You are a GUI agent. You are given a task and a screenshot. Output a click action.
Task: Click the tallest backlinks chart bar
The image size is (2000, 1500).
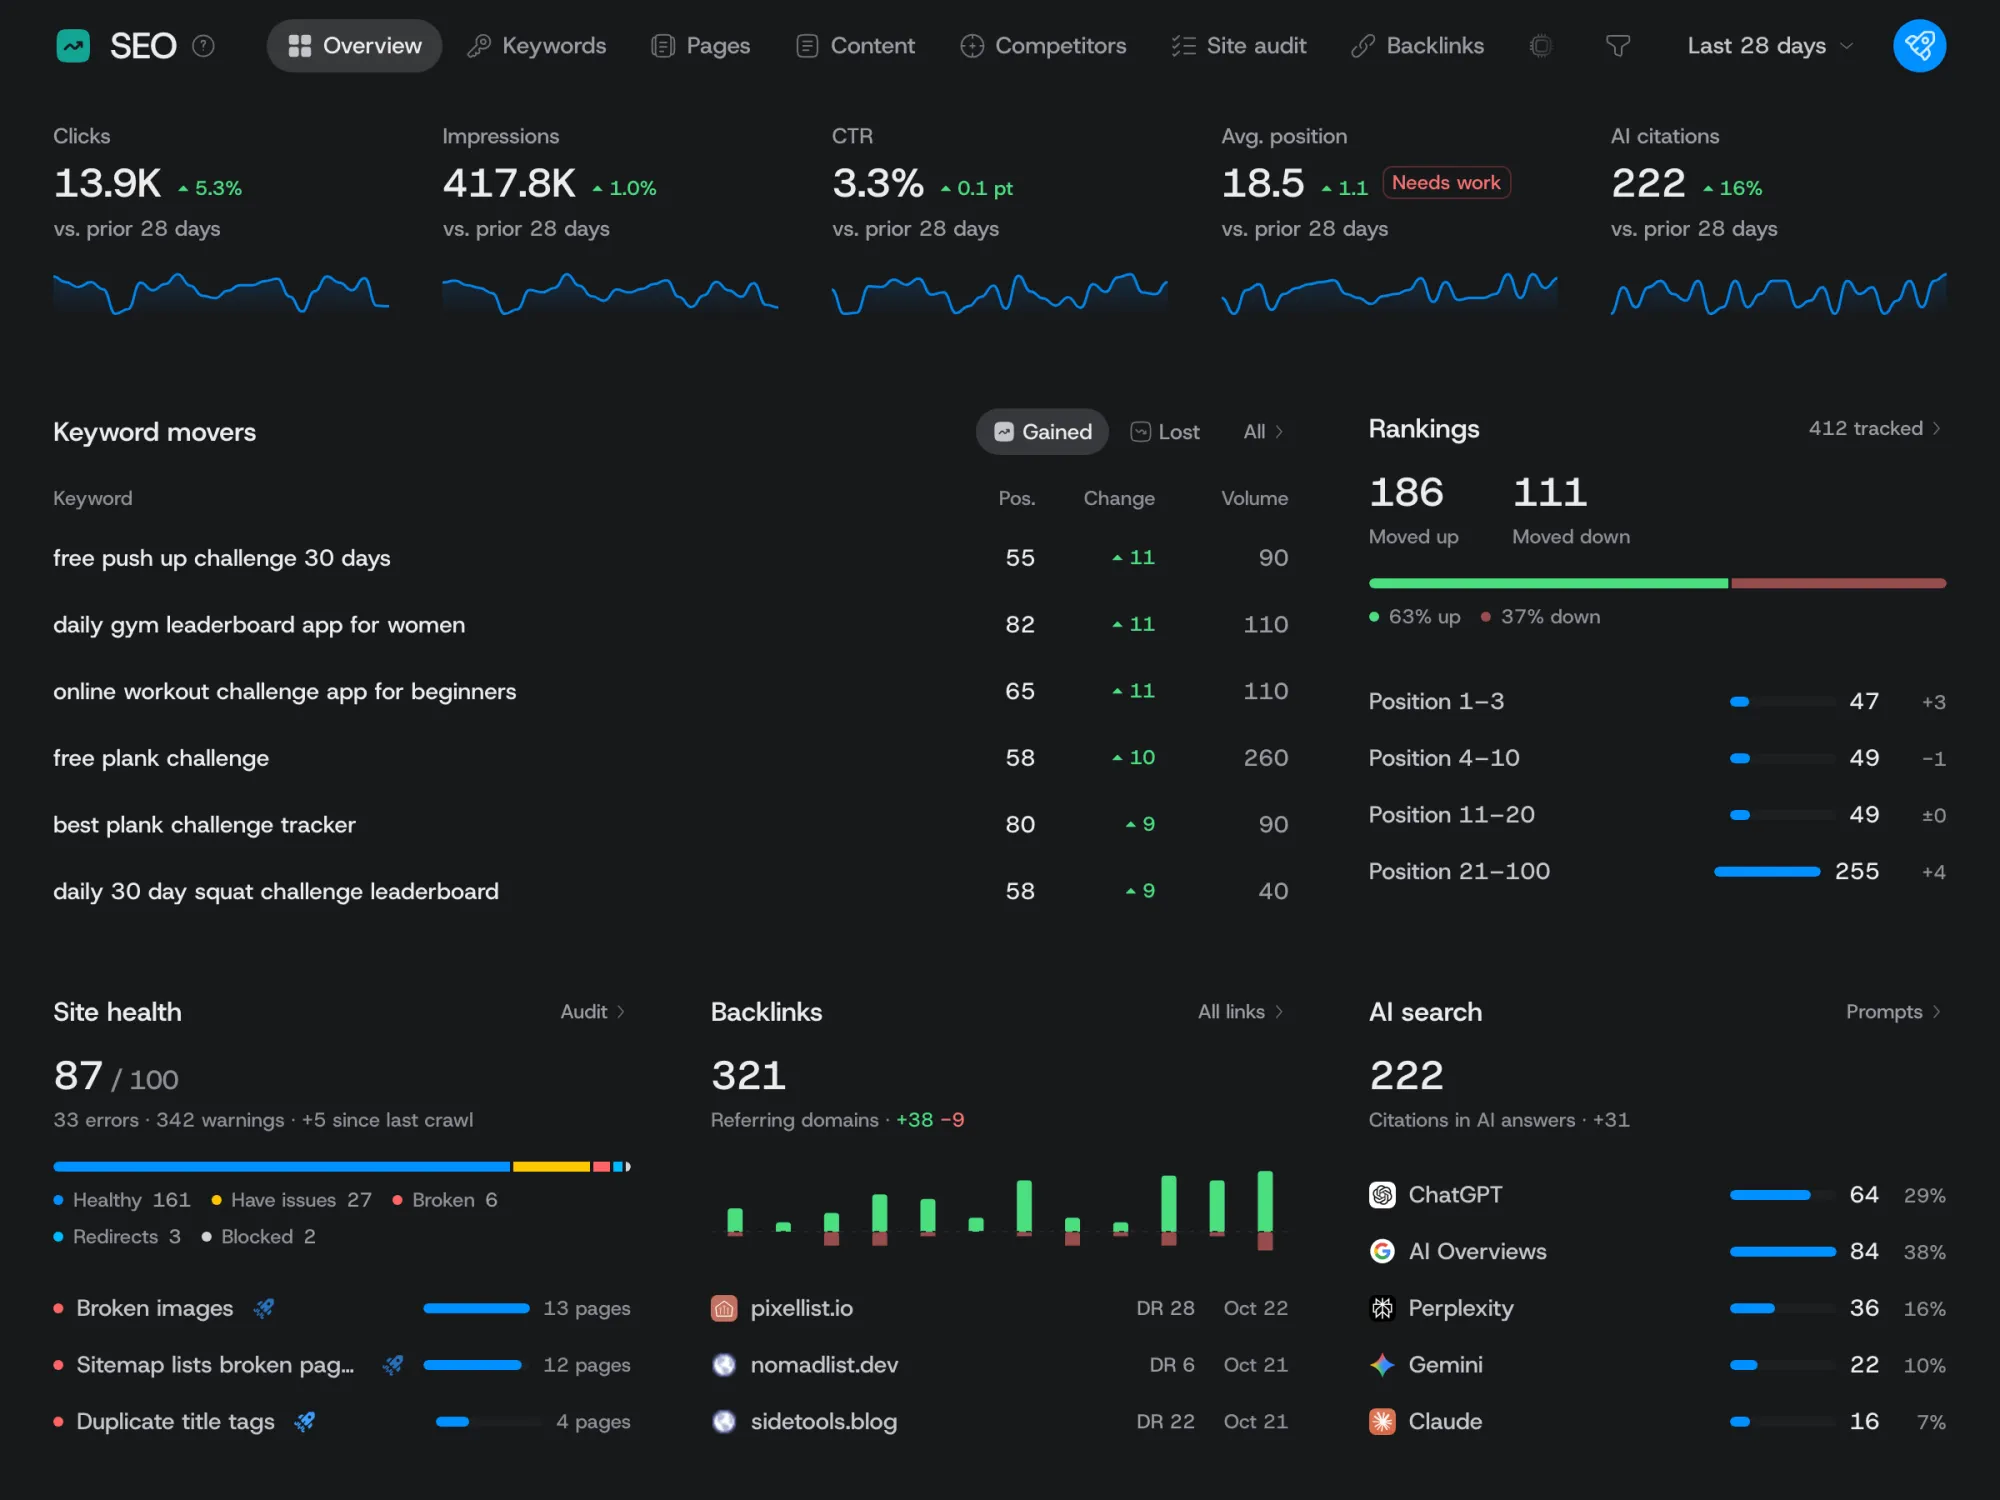[1265, 1209]
